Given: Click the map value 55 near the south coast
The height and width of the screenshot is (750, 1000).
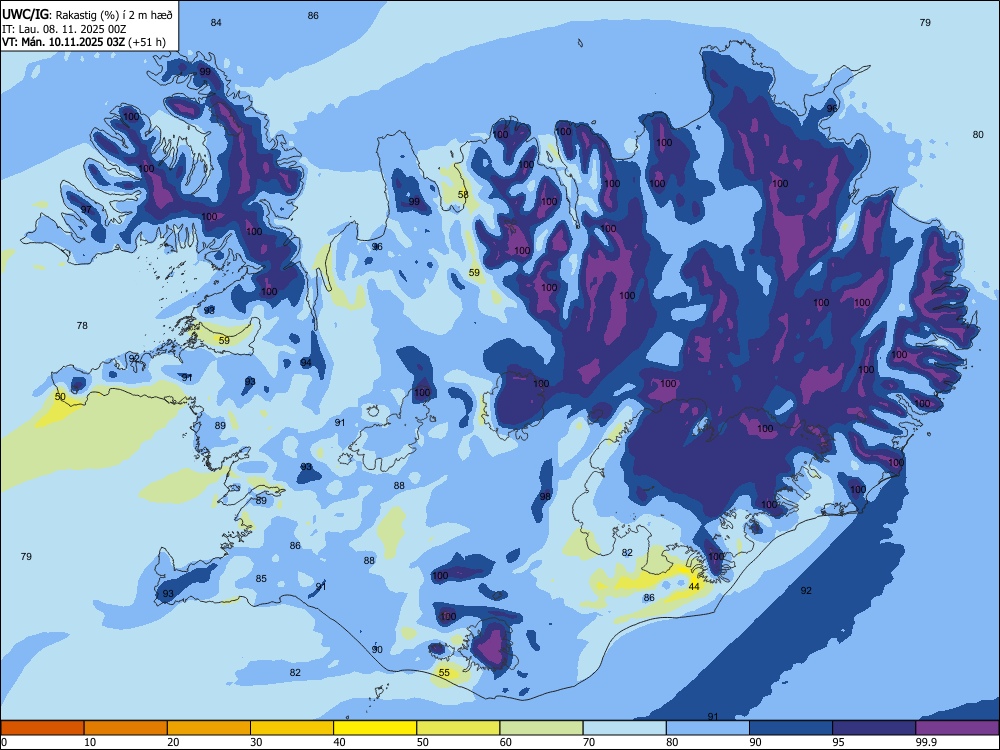Looking at the screenshot, I should [x=445, y=673].
